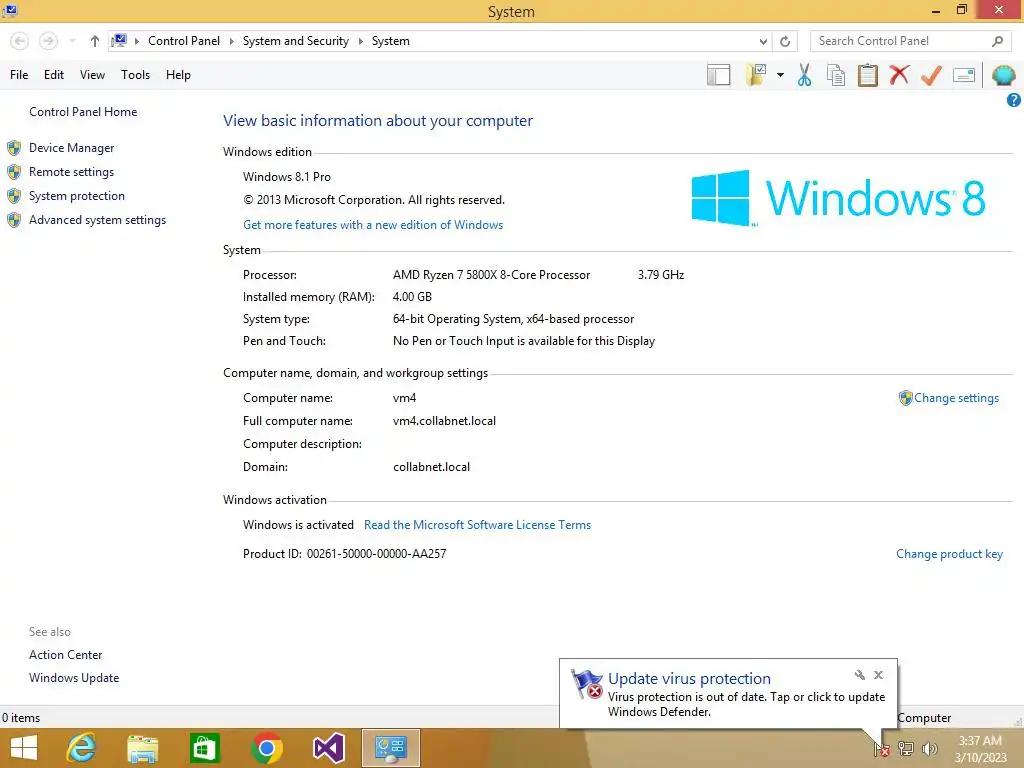Launch Internet Explorer from taskbar
1024x768 pixels.
click(82, 748)
